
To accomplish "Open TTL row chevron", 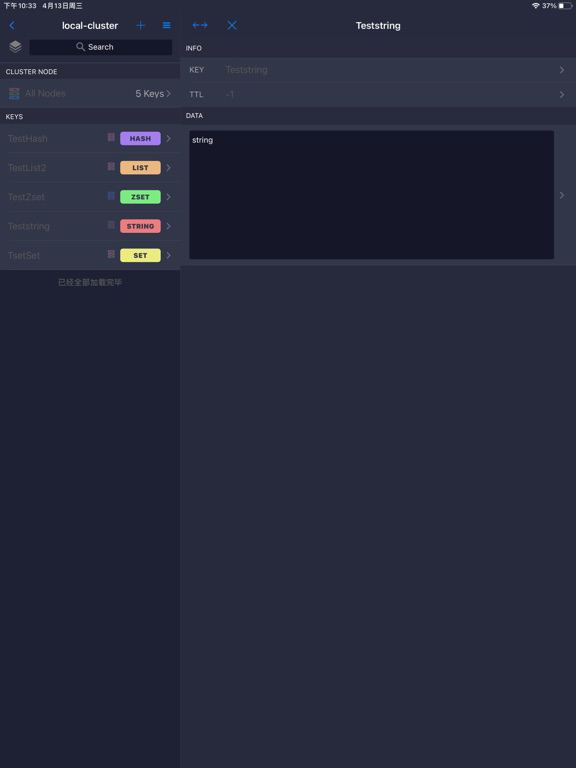I will (562, 95).
